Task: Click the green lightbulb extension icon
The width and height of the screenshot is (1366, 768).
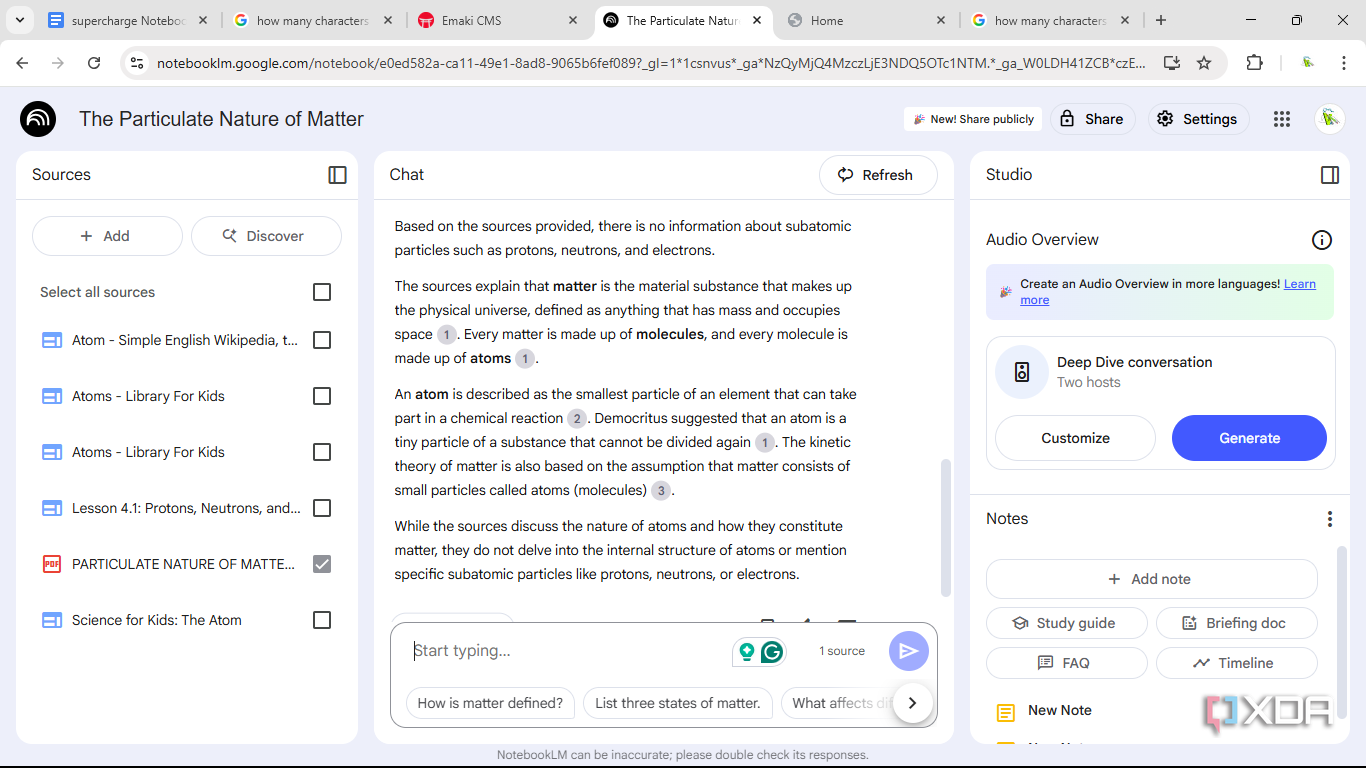Action: tap(746, 652)
